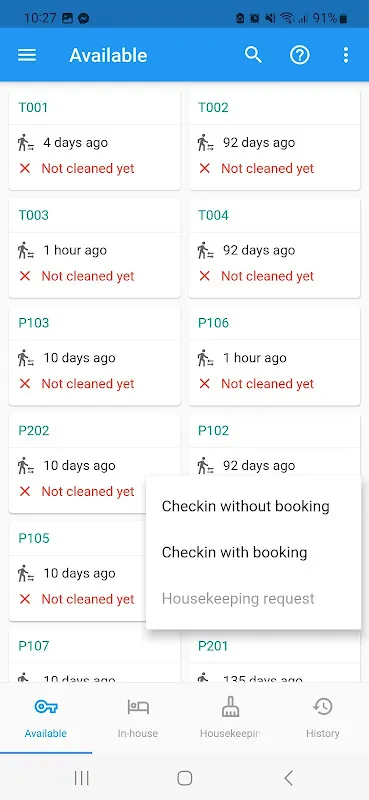Select Checkin without booking
This screenshot has width=369, height=800.
pyautogui.click(x=245, y=506)
